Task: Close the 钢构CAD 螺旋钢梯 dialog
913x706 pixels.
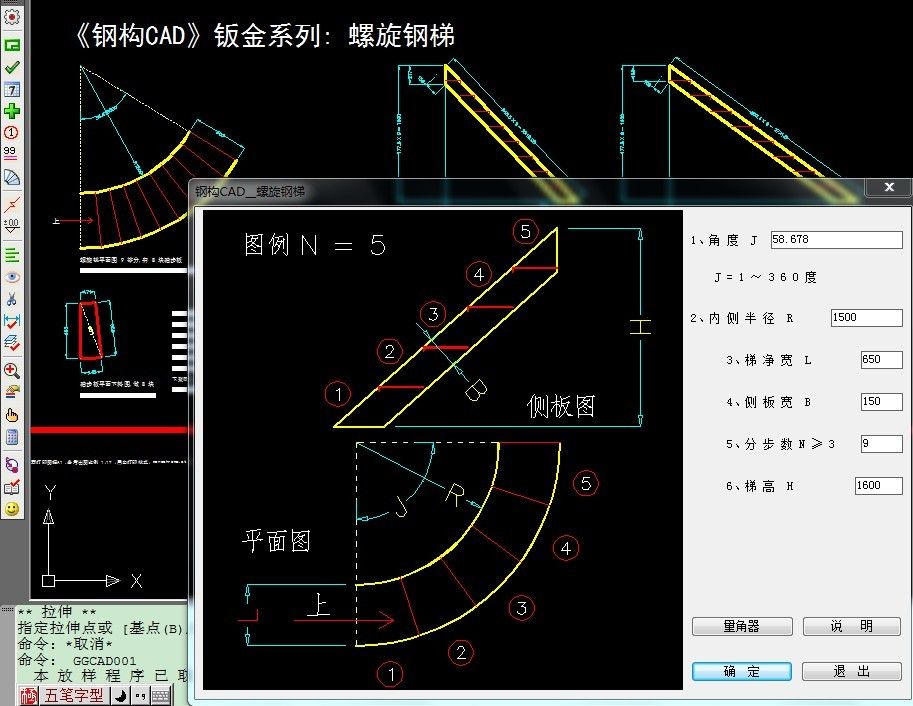Action: click(x=889, y=187)
